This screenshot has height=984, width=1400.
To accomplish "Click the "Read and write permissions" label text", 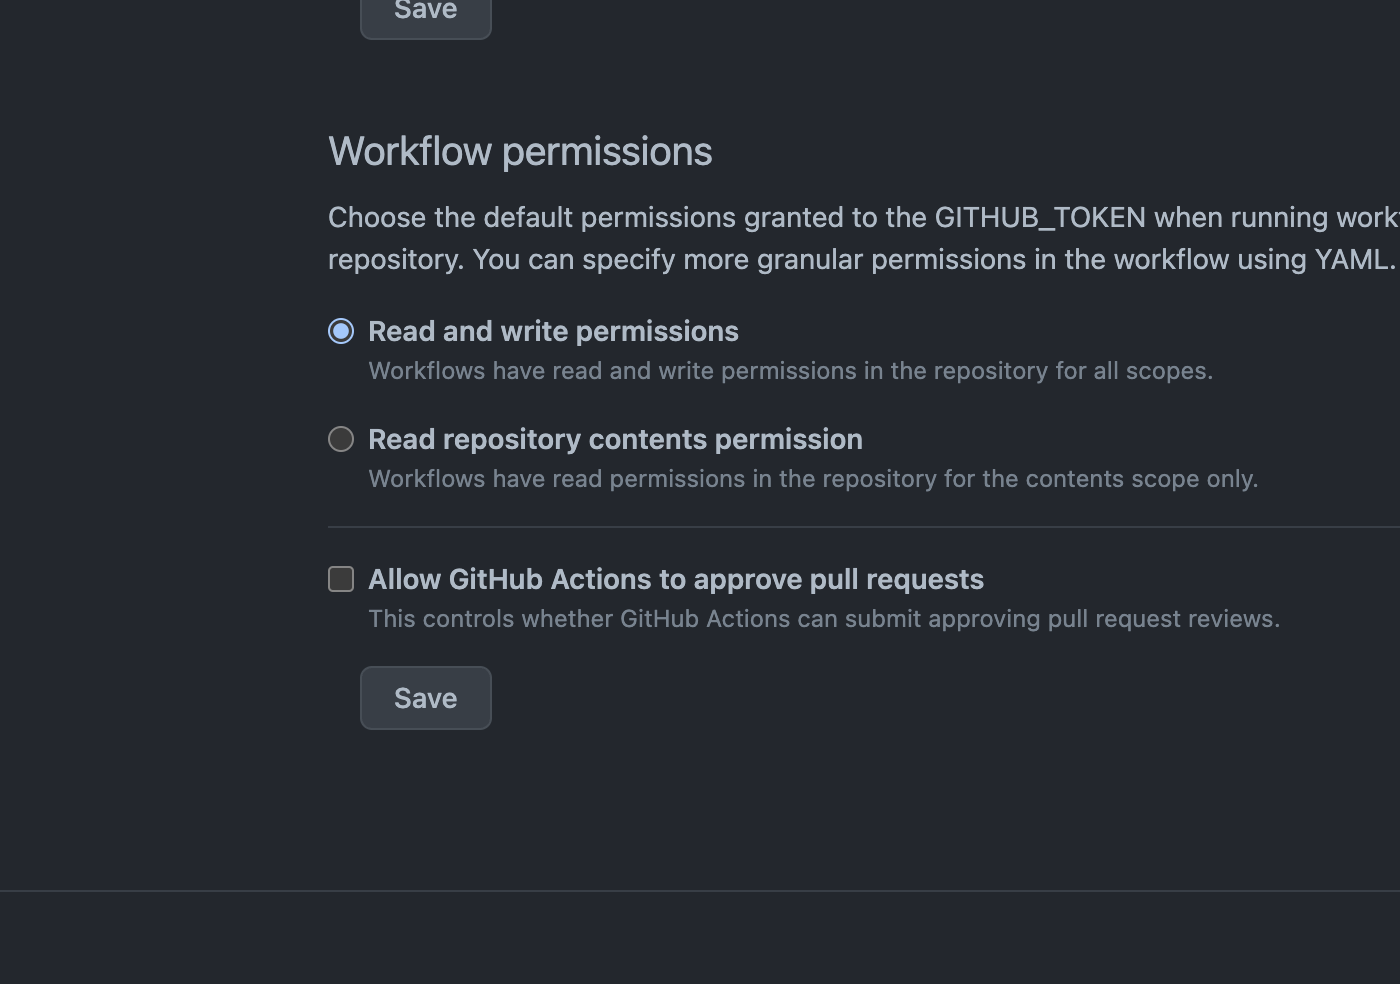I will click(x=553, y=331).
